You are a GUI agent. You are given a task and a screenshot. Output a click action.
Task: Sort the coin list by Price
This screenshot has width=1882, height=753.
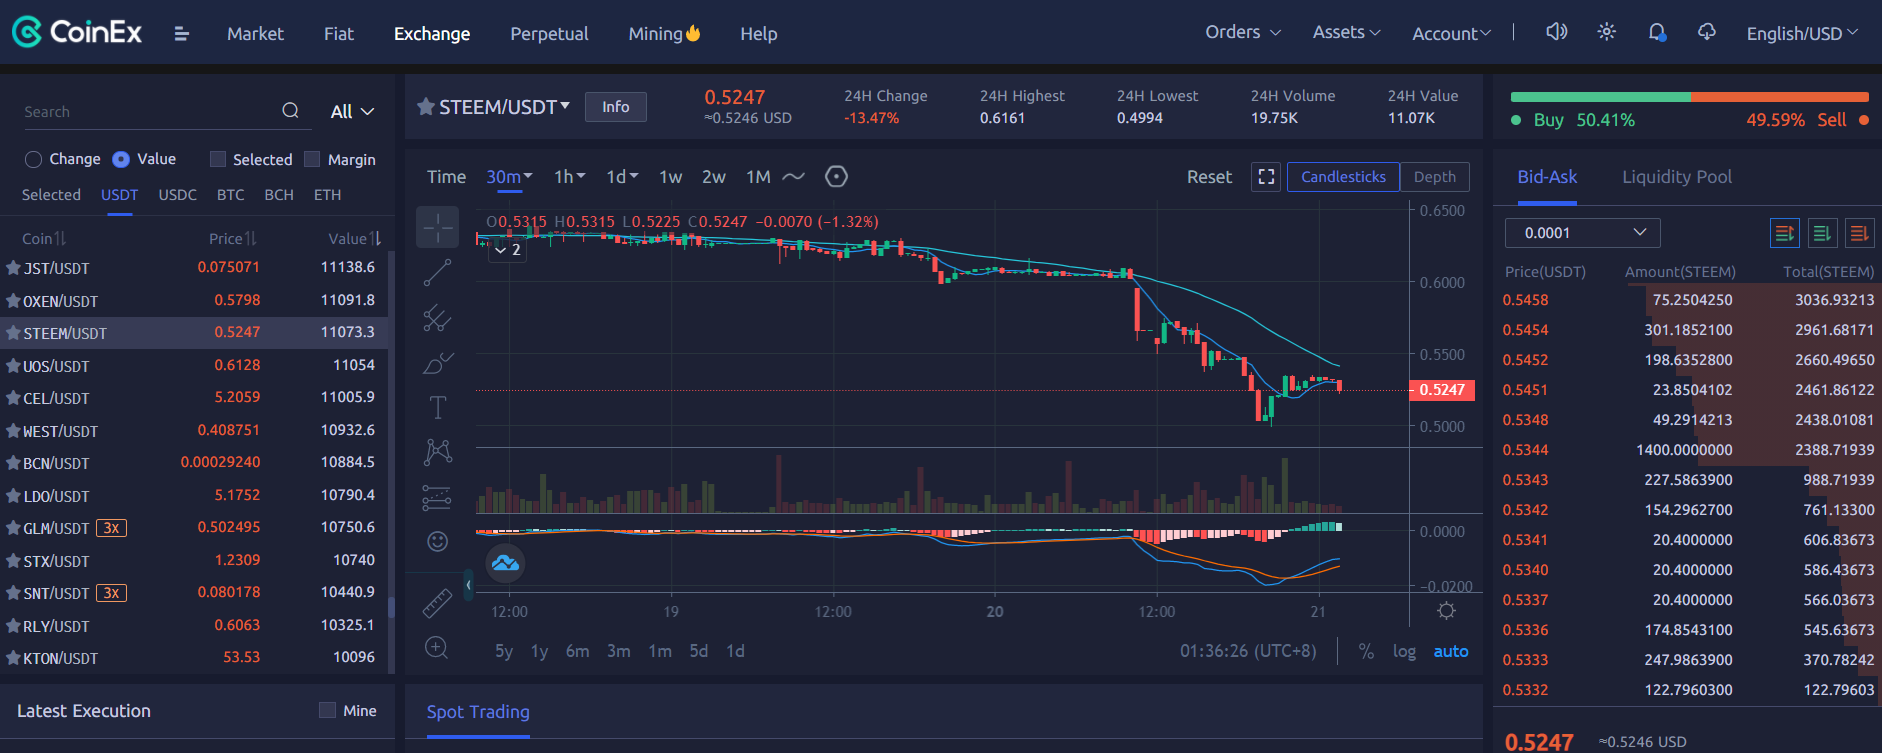tap(233, 239)
